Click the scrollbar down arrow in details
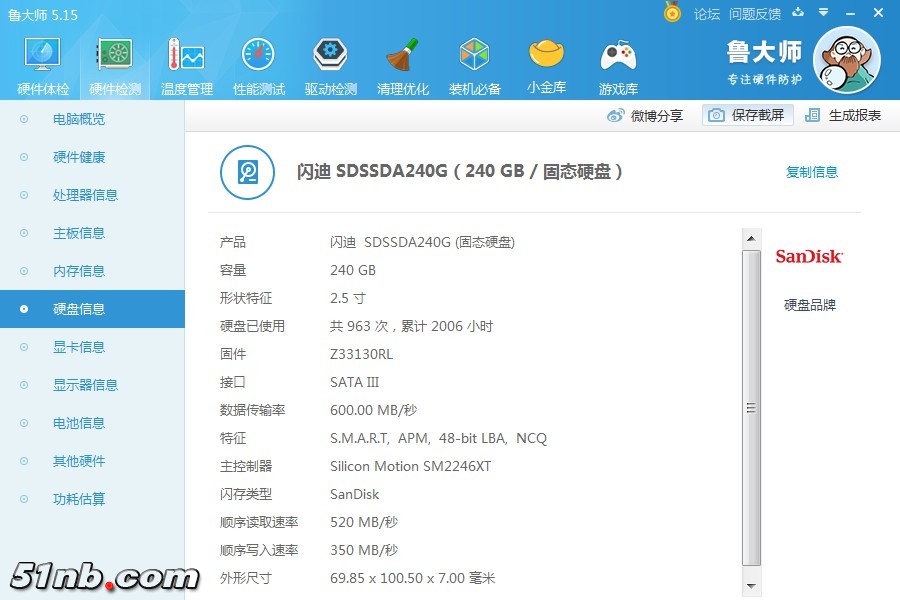Screen dimensions: 900x600 tap(751, 583)
